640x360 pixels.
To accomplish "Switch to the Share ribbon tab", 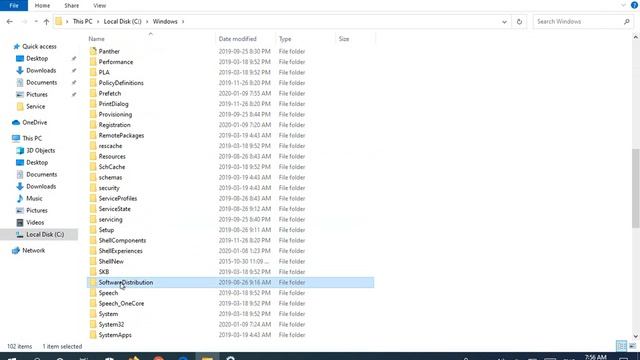I will point(71,6).
